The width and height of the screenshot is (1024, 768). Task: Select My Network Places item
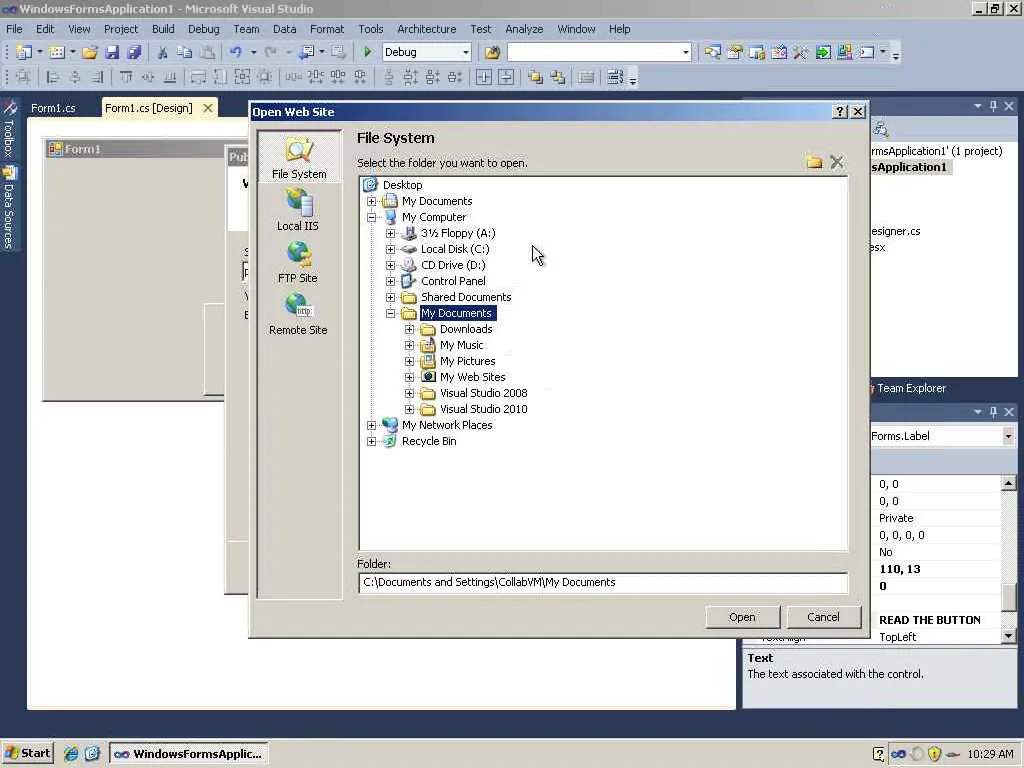(447, 425)
